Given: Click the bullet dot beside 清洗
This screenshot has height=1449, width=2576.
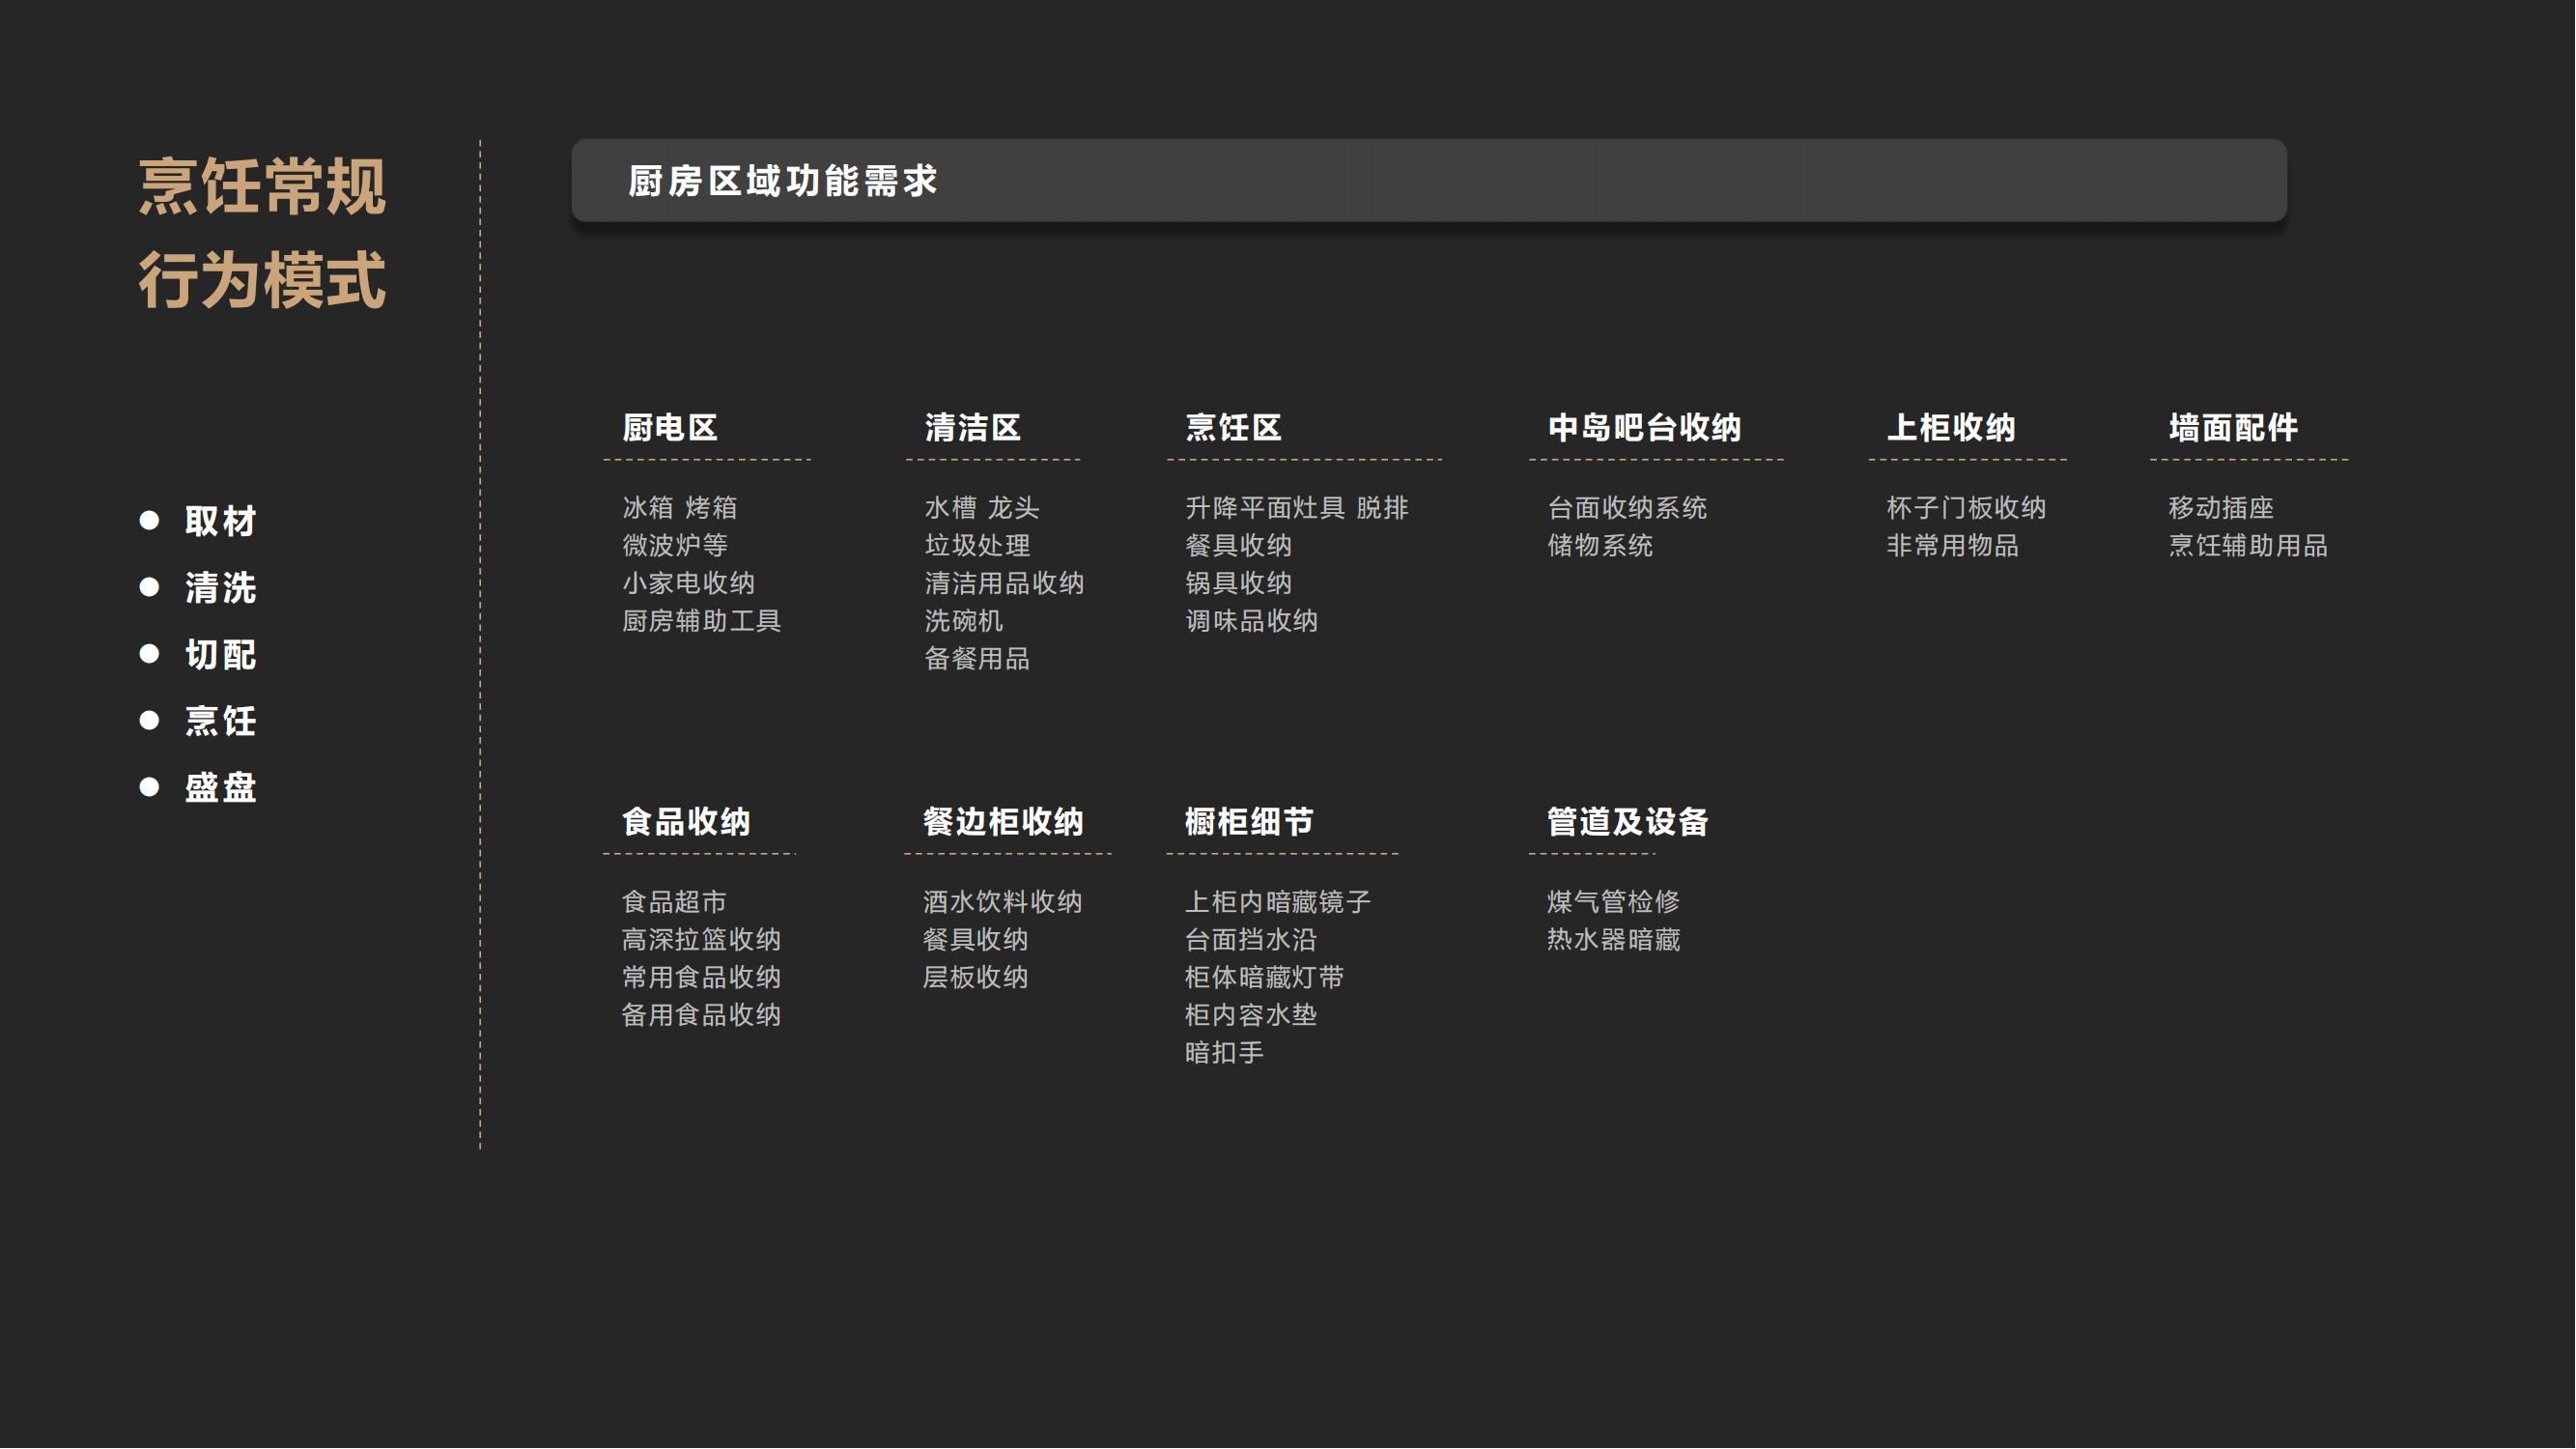Looking at the screenshot, I should coord(149,587).
